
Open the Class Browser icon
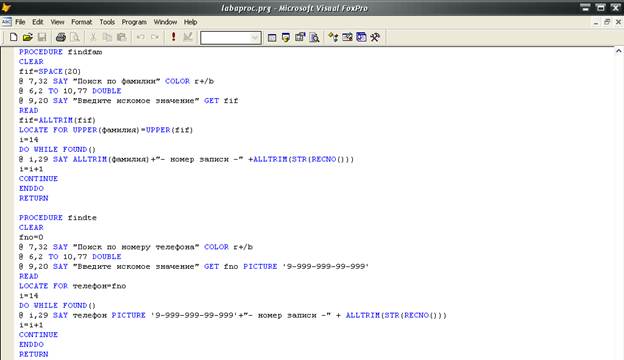pyautogui.click(x=333, y=37)
